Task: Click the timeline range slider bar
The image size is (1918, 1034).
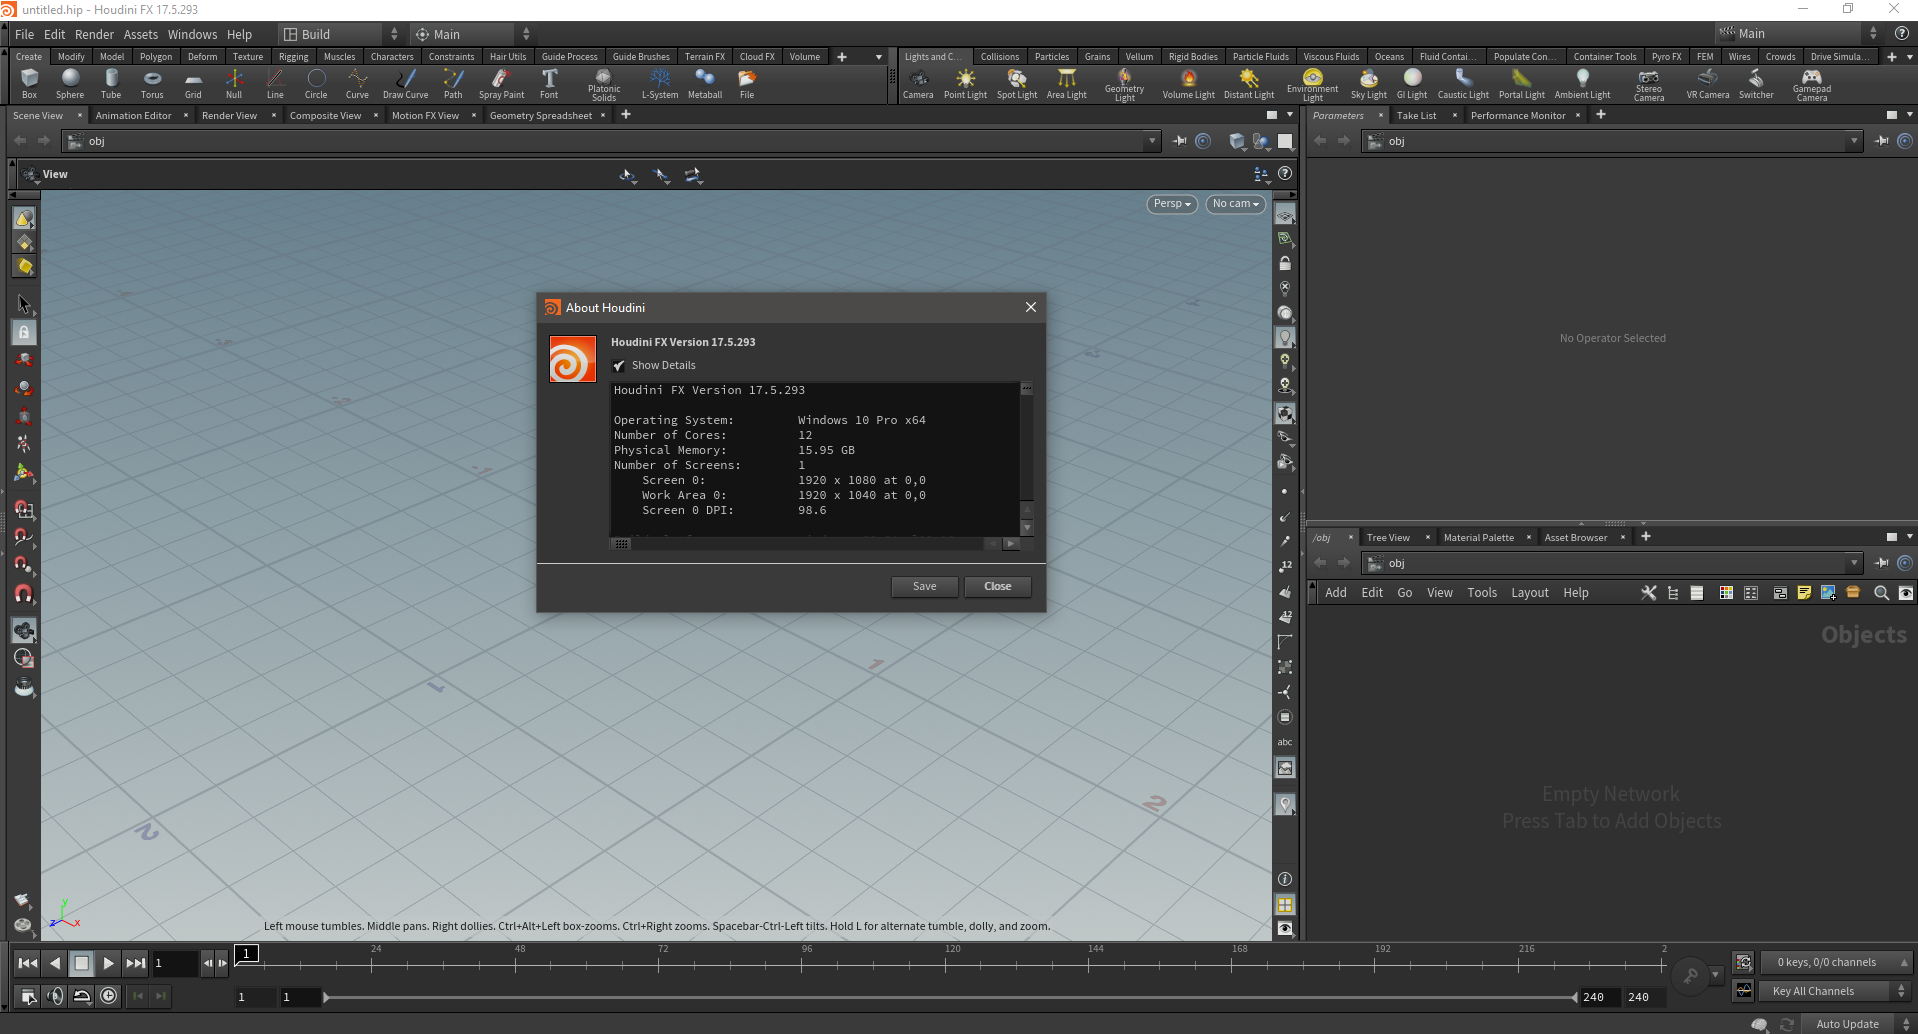Action: point(950,997)
